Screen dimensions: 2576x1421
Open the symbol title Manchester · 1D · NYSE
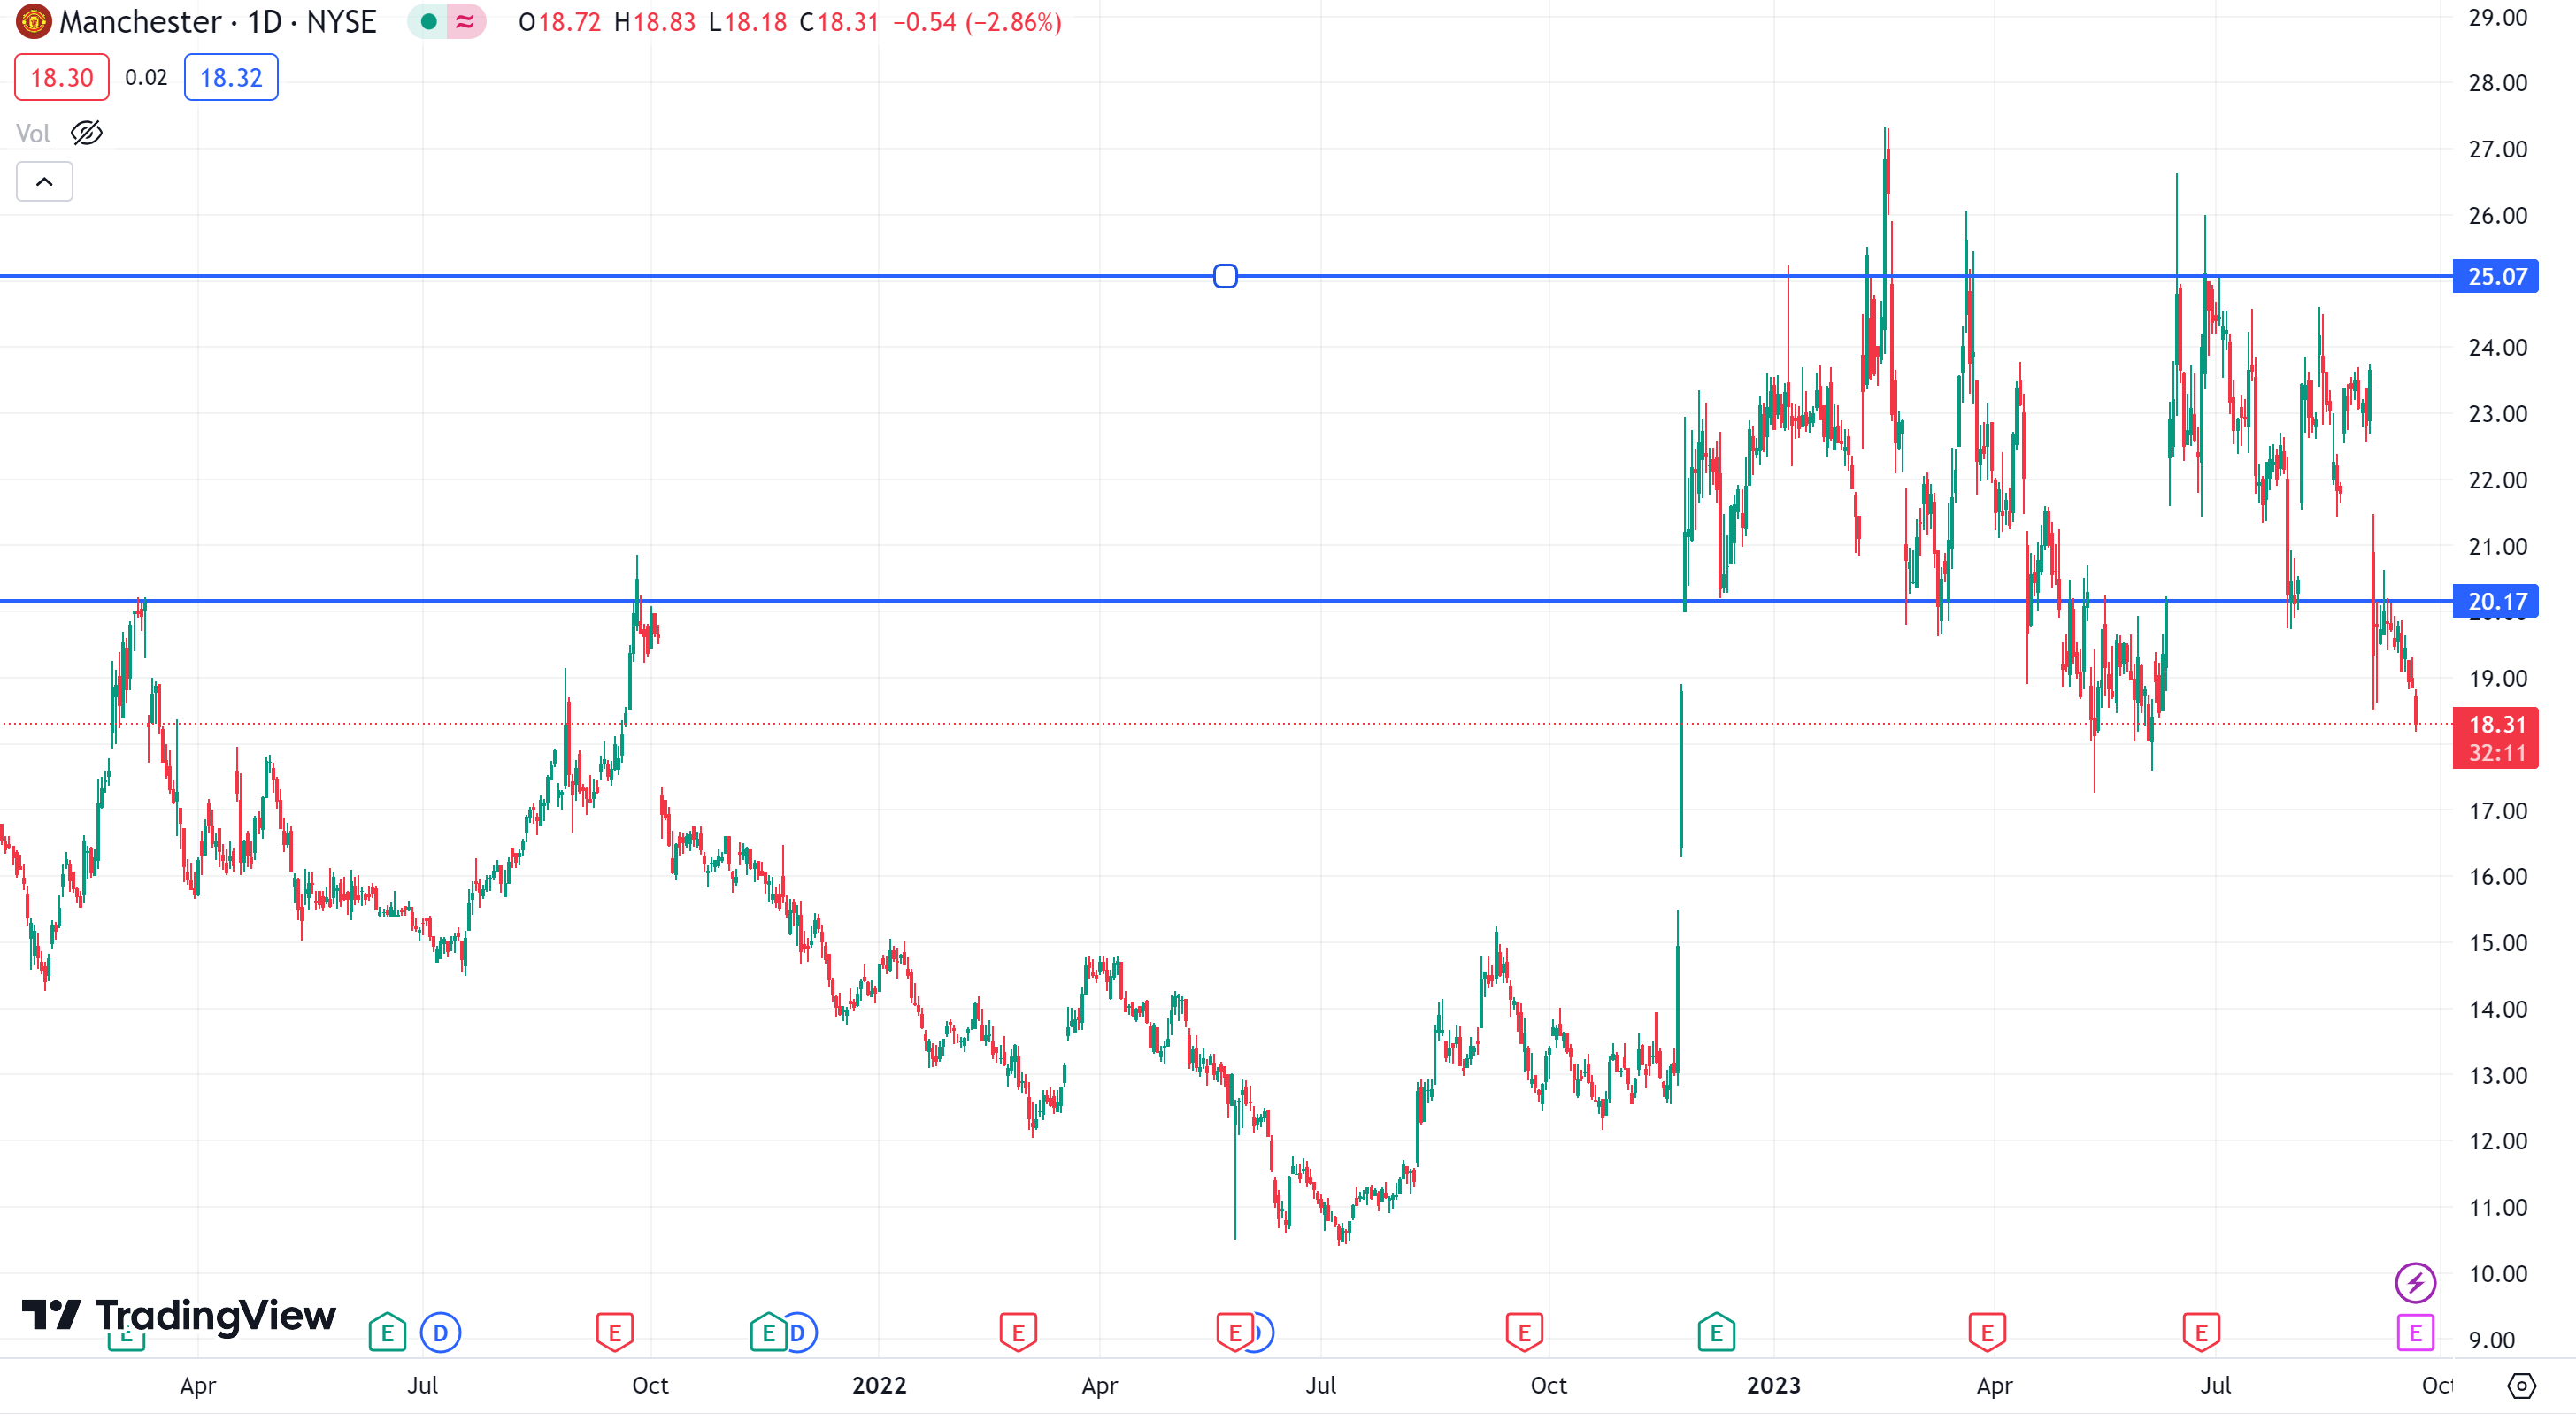[218, 22]
